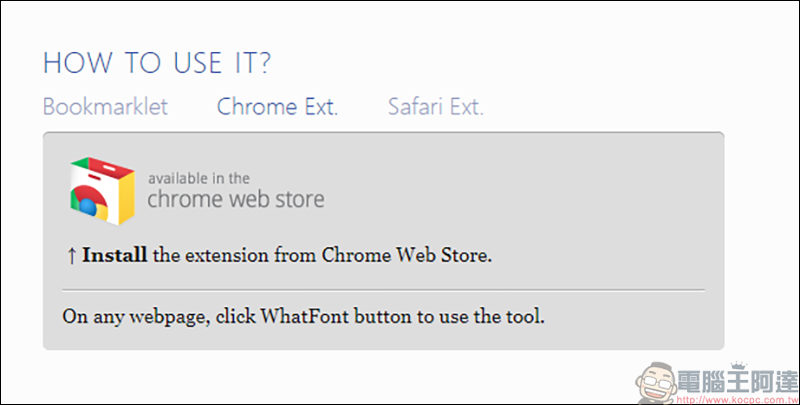
Task: Open the Chrome Web Store bag icon
Action: [x=103, y=191]
